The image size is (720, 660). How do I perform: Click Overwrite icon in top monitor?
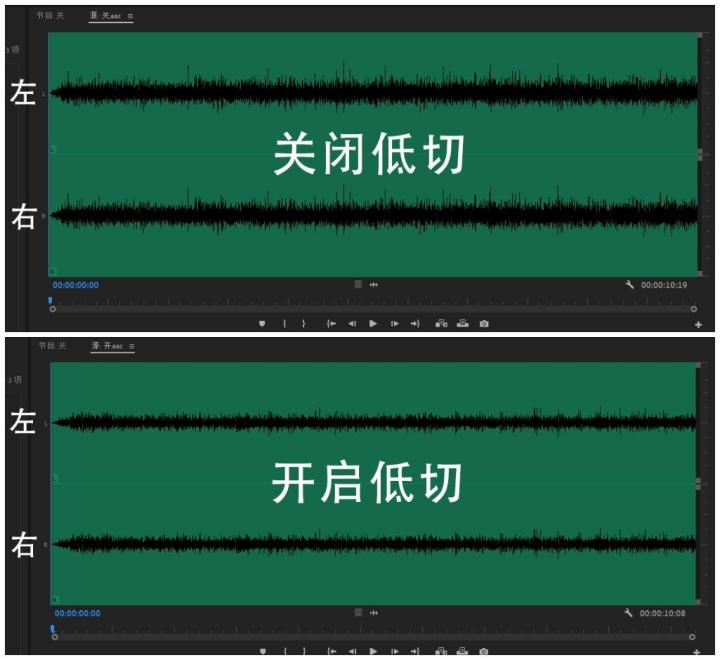[462, 324]
